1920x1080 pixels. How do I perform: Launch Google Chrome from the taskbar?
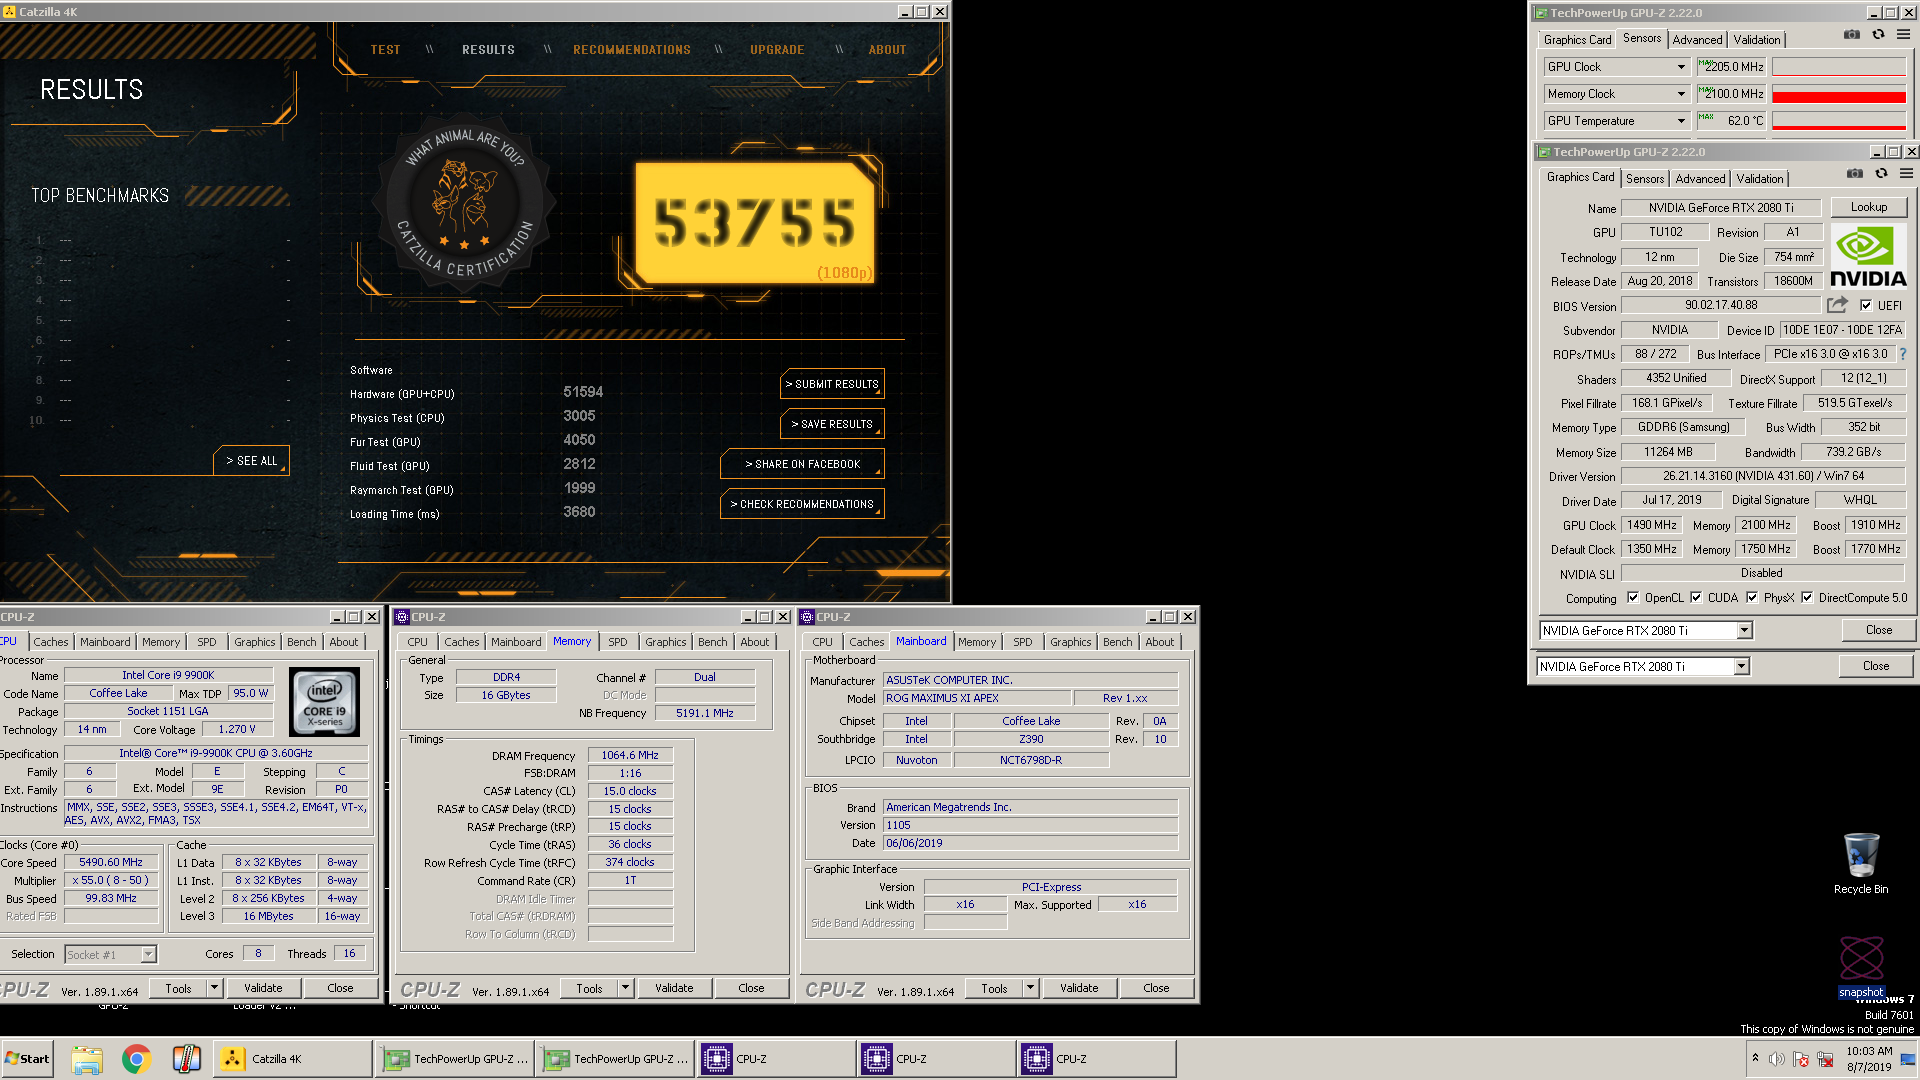[x=137, y=1059]
